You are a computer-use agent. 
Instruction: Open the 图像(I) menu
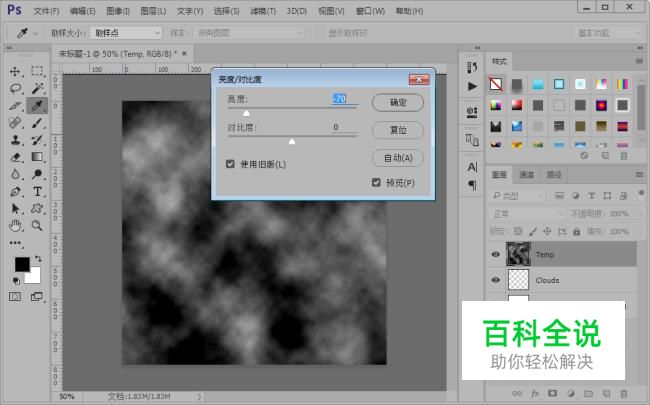(118, 11)
